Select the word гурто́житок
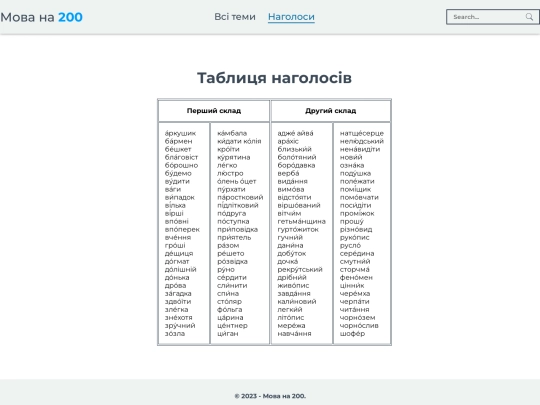The width and height of the screenshot is (540, 405). tap(298, 229)
